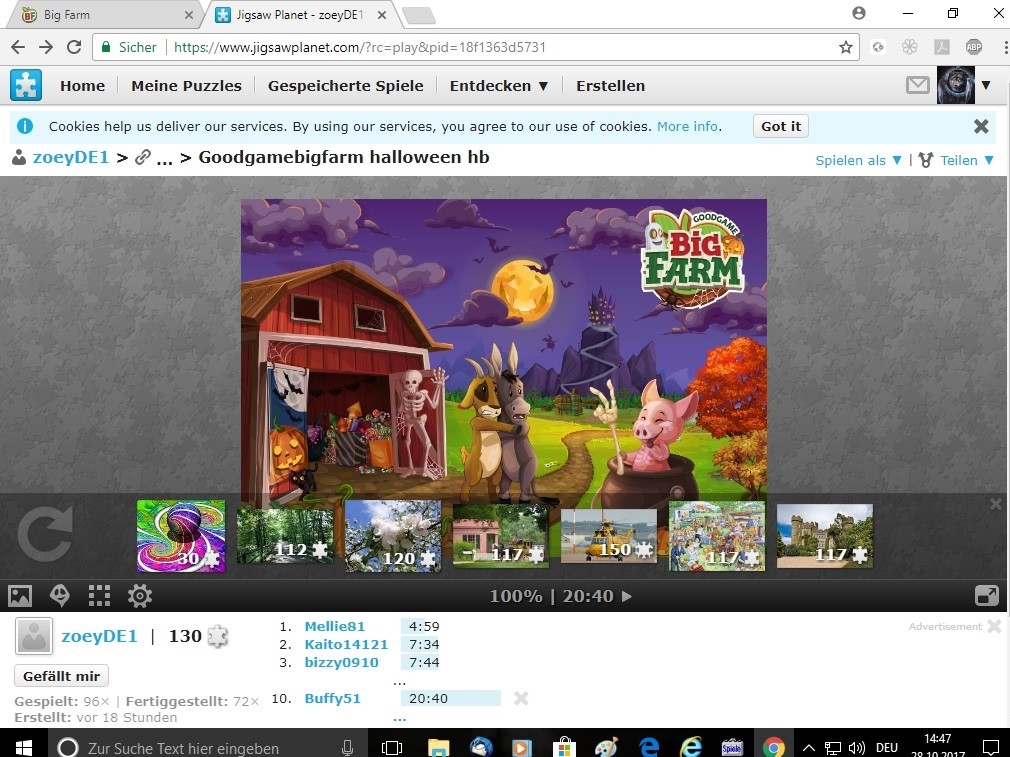The width and height of the screenshot is (1010, 757).
Task: Go back in browser history
Action: (x=18, y=47)
